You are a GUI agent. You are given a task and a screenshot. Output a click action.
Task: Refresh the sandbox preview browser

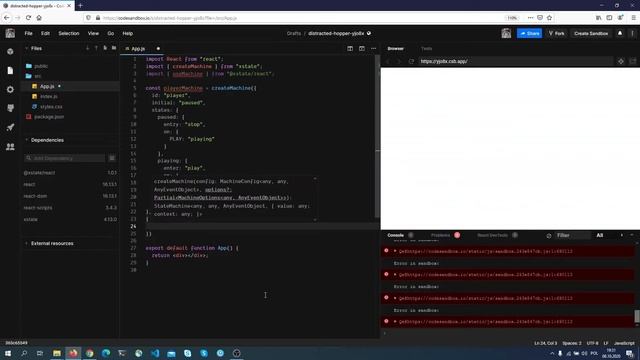coord(411,61)
